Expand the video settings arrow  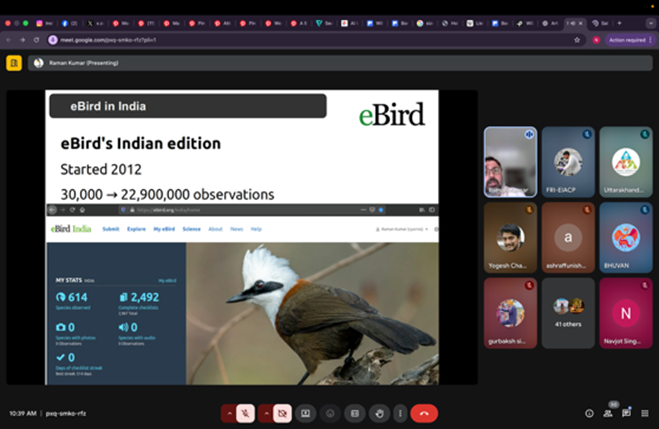click(267, 413)
